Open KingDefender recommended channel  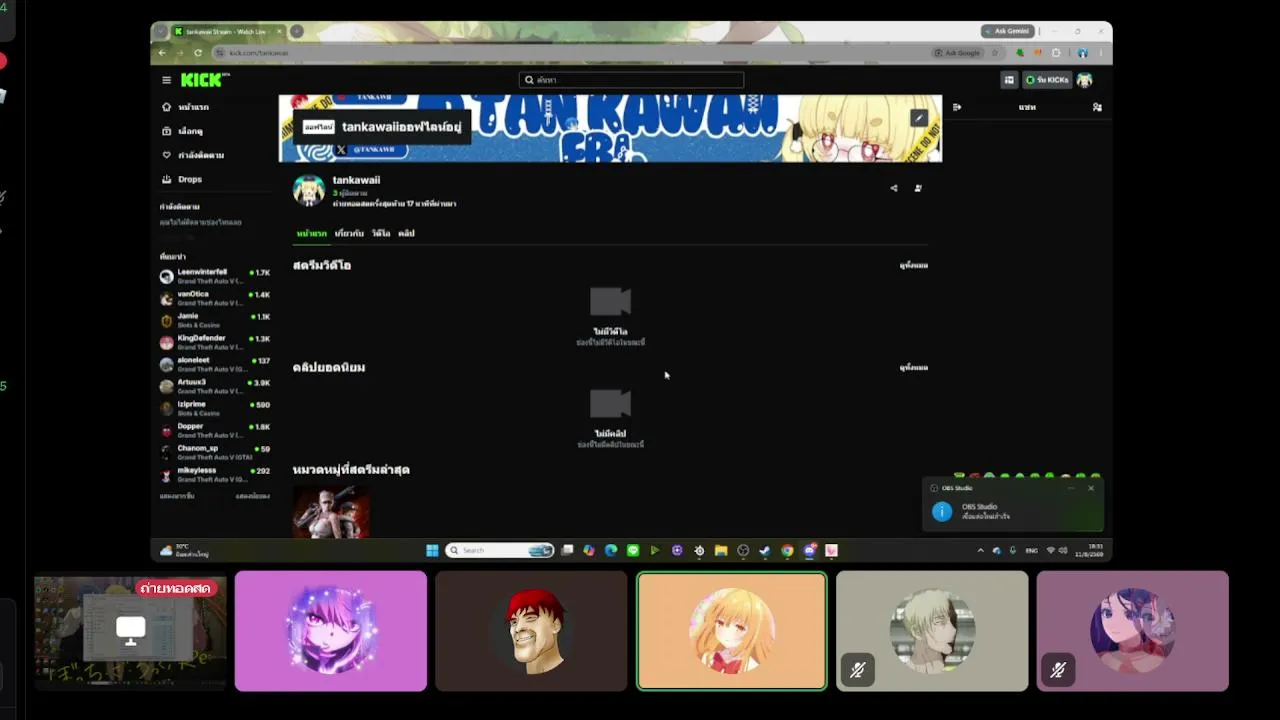(x=215, y=342)
